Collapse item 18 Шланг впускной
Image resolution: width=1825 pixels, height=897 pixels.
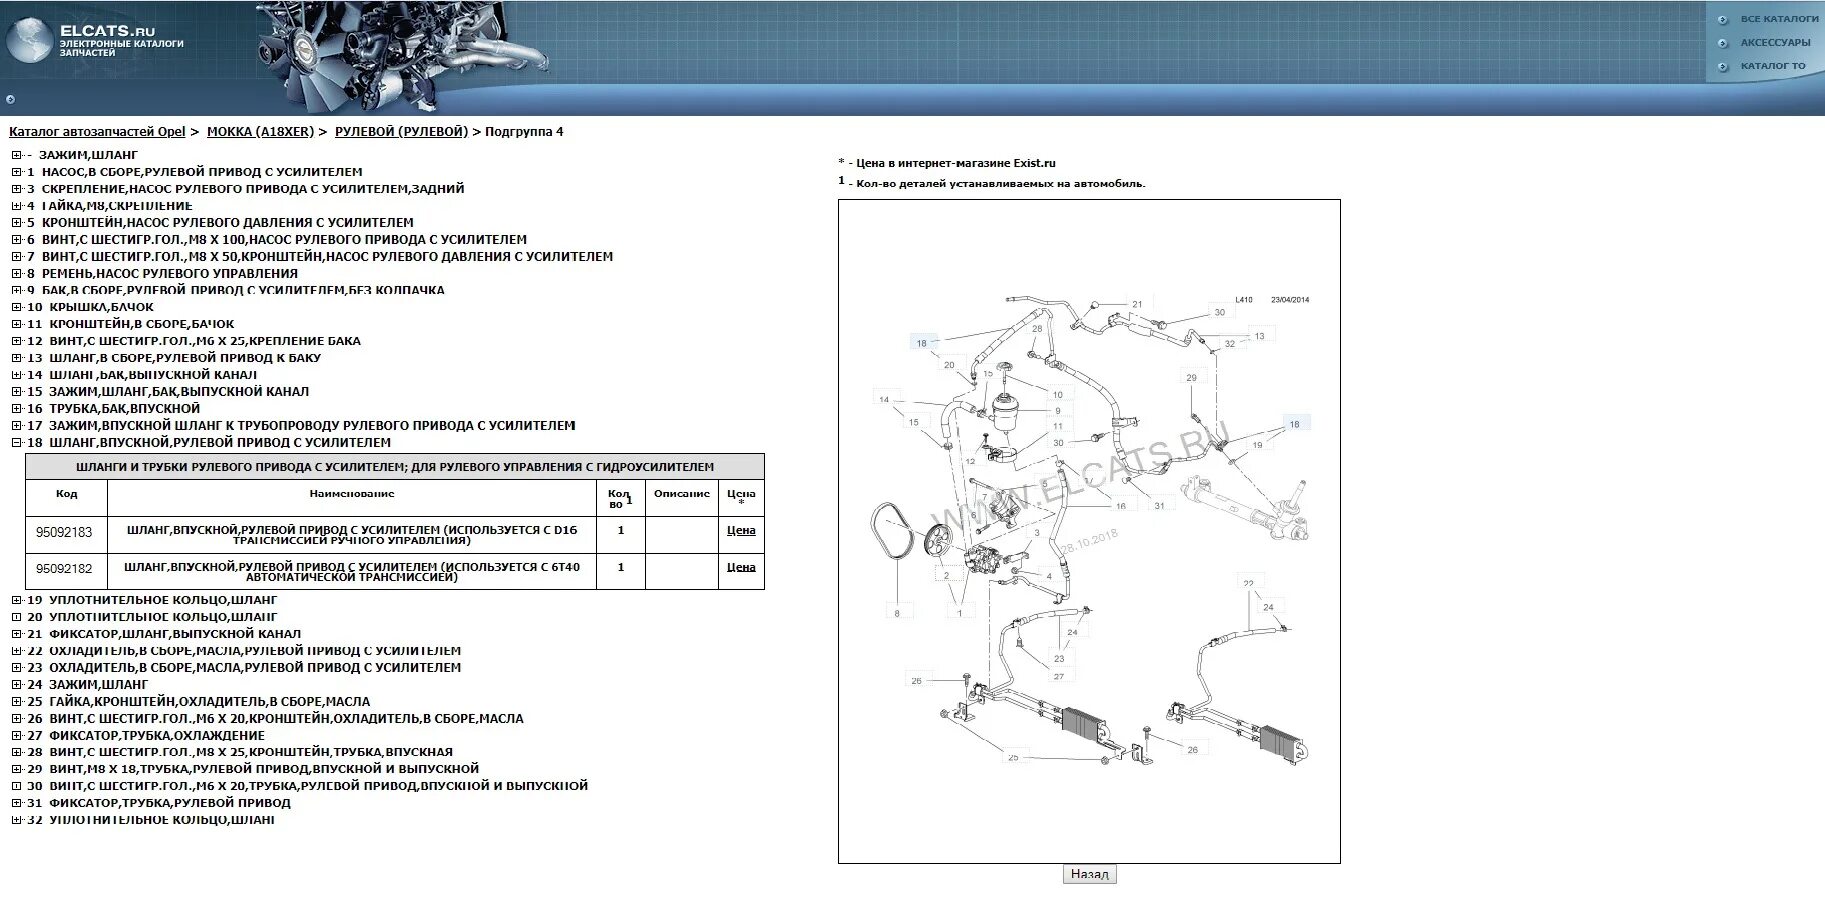[16, 443]
